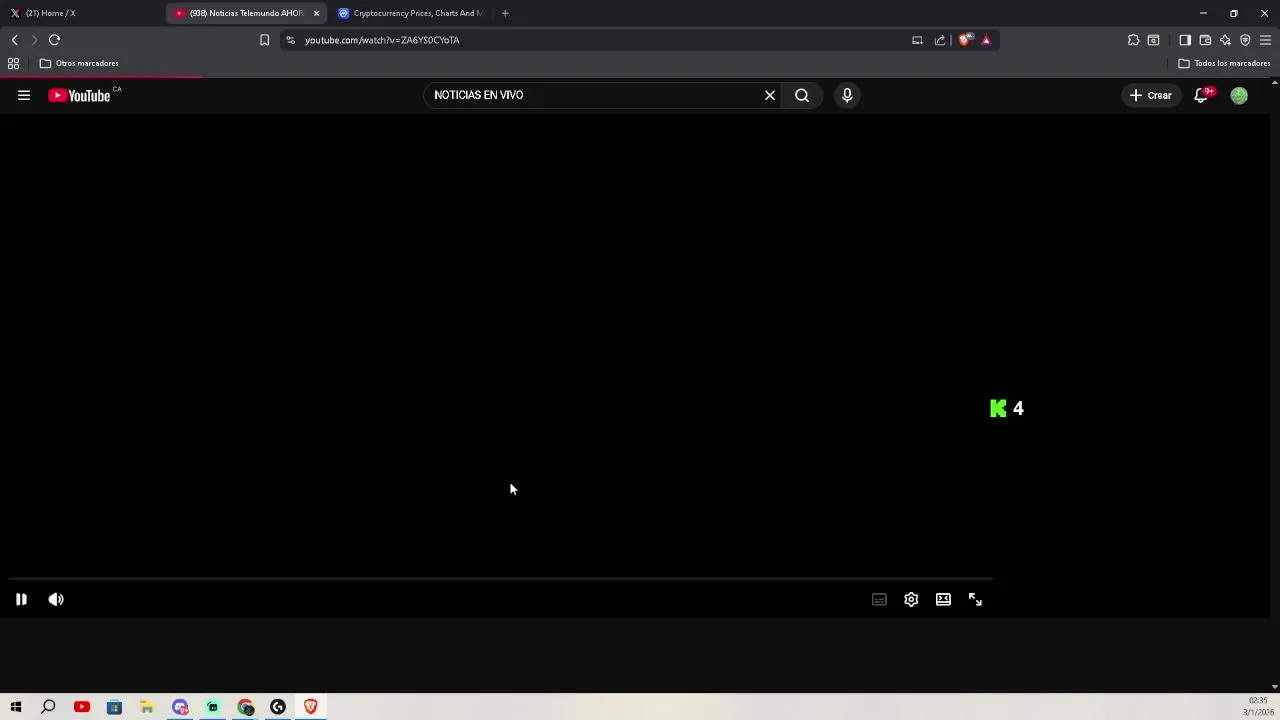
Task: Open the Logitech G app in taskbar
Action: coord(278,707)
